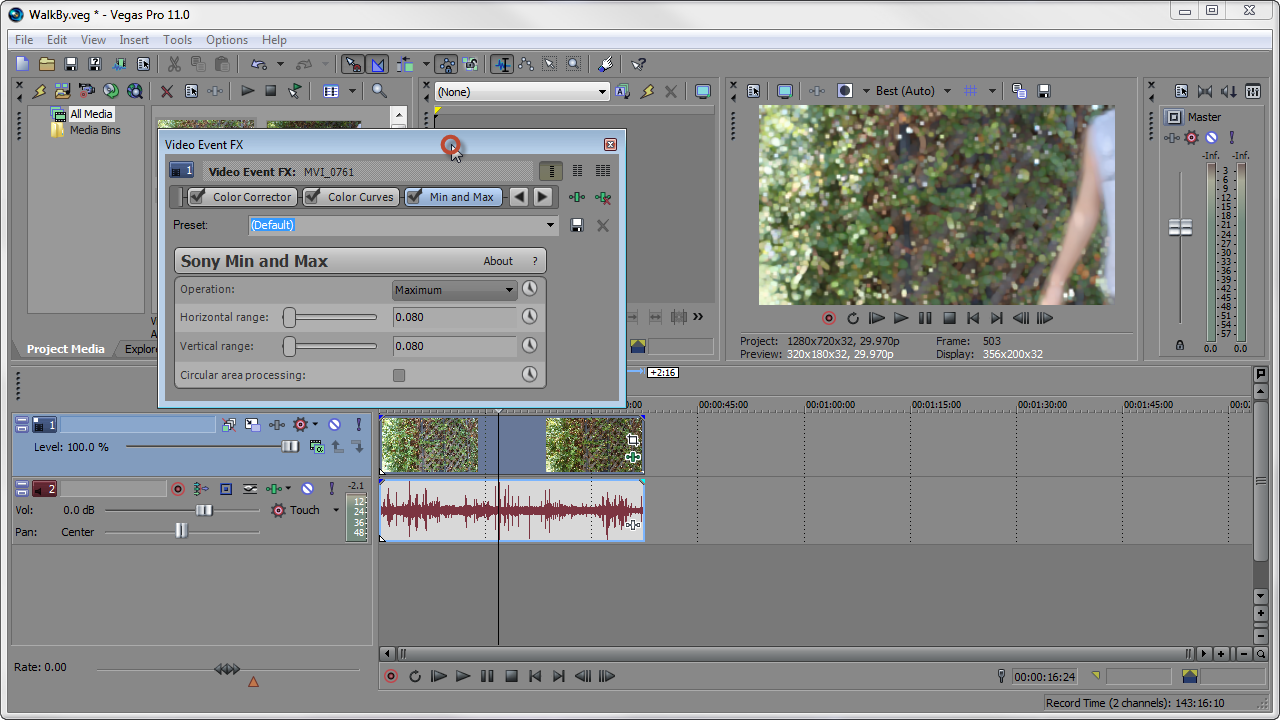Expand the Undo history dropdown arrow
The height and width of the screenshot is (720, 1280).
pos(280,64)
